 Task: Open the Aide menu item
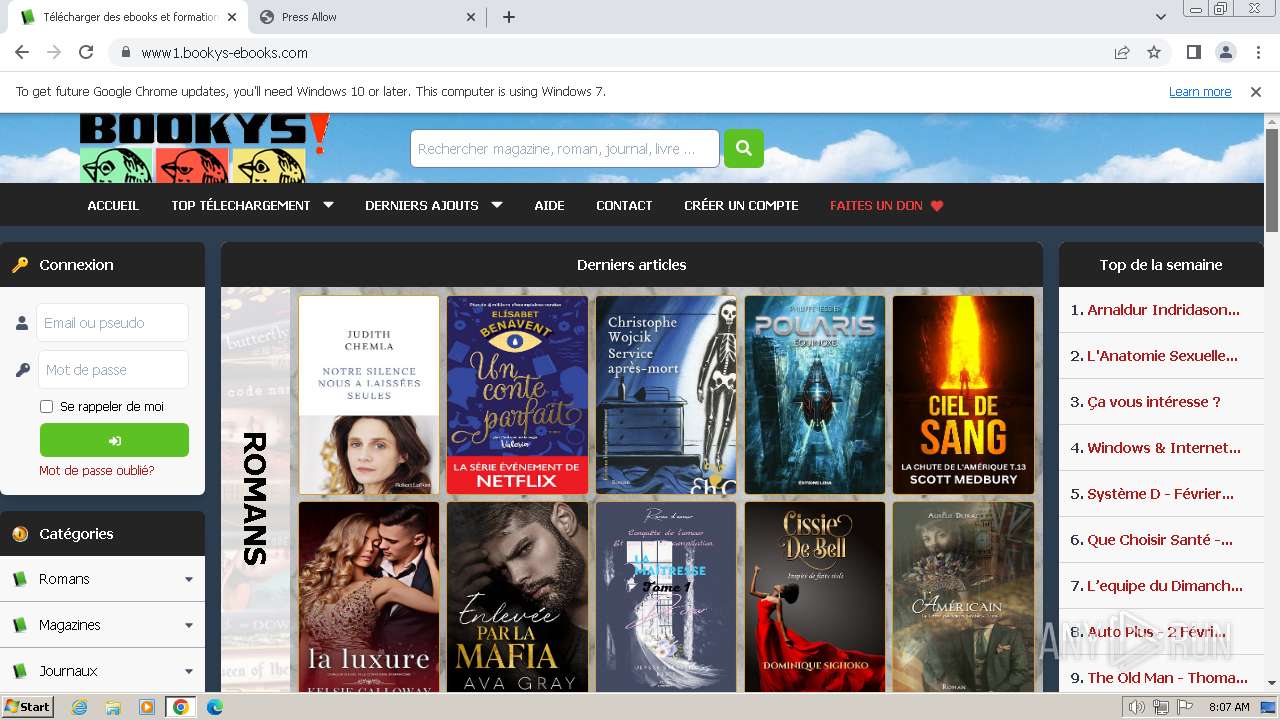click(549, 205)
